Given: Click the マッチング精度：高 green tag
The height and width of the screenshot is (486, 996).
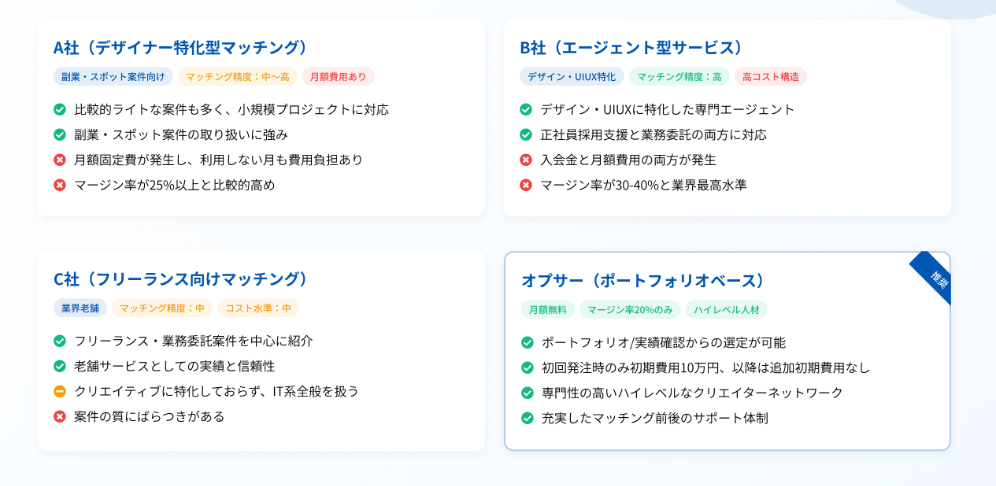Looking at the screenshot, I should point(679,77).
